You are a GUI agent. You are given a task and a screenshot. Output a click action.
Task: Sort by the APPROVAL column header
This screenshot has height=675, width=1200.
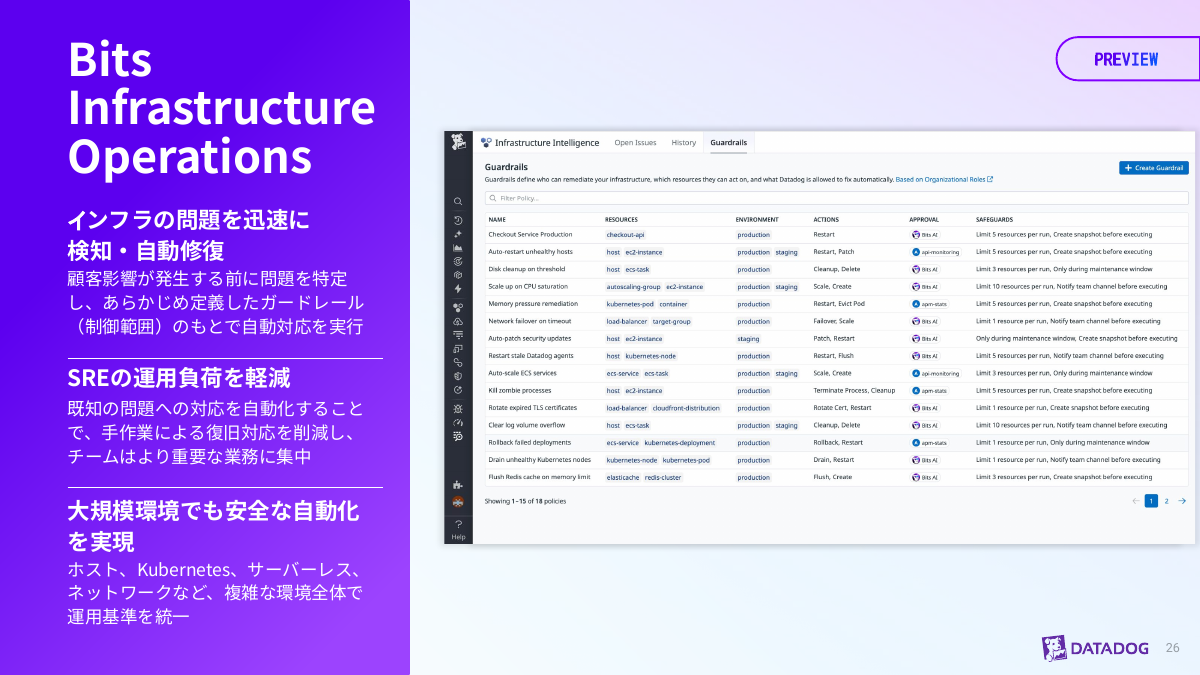pos(924,219)
